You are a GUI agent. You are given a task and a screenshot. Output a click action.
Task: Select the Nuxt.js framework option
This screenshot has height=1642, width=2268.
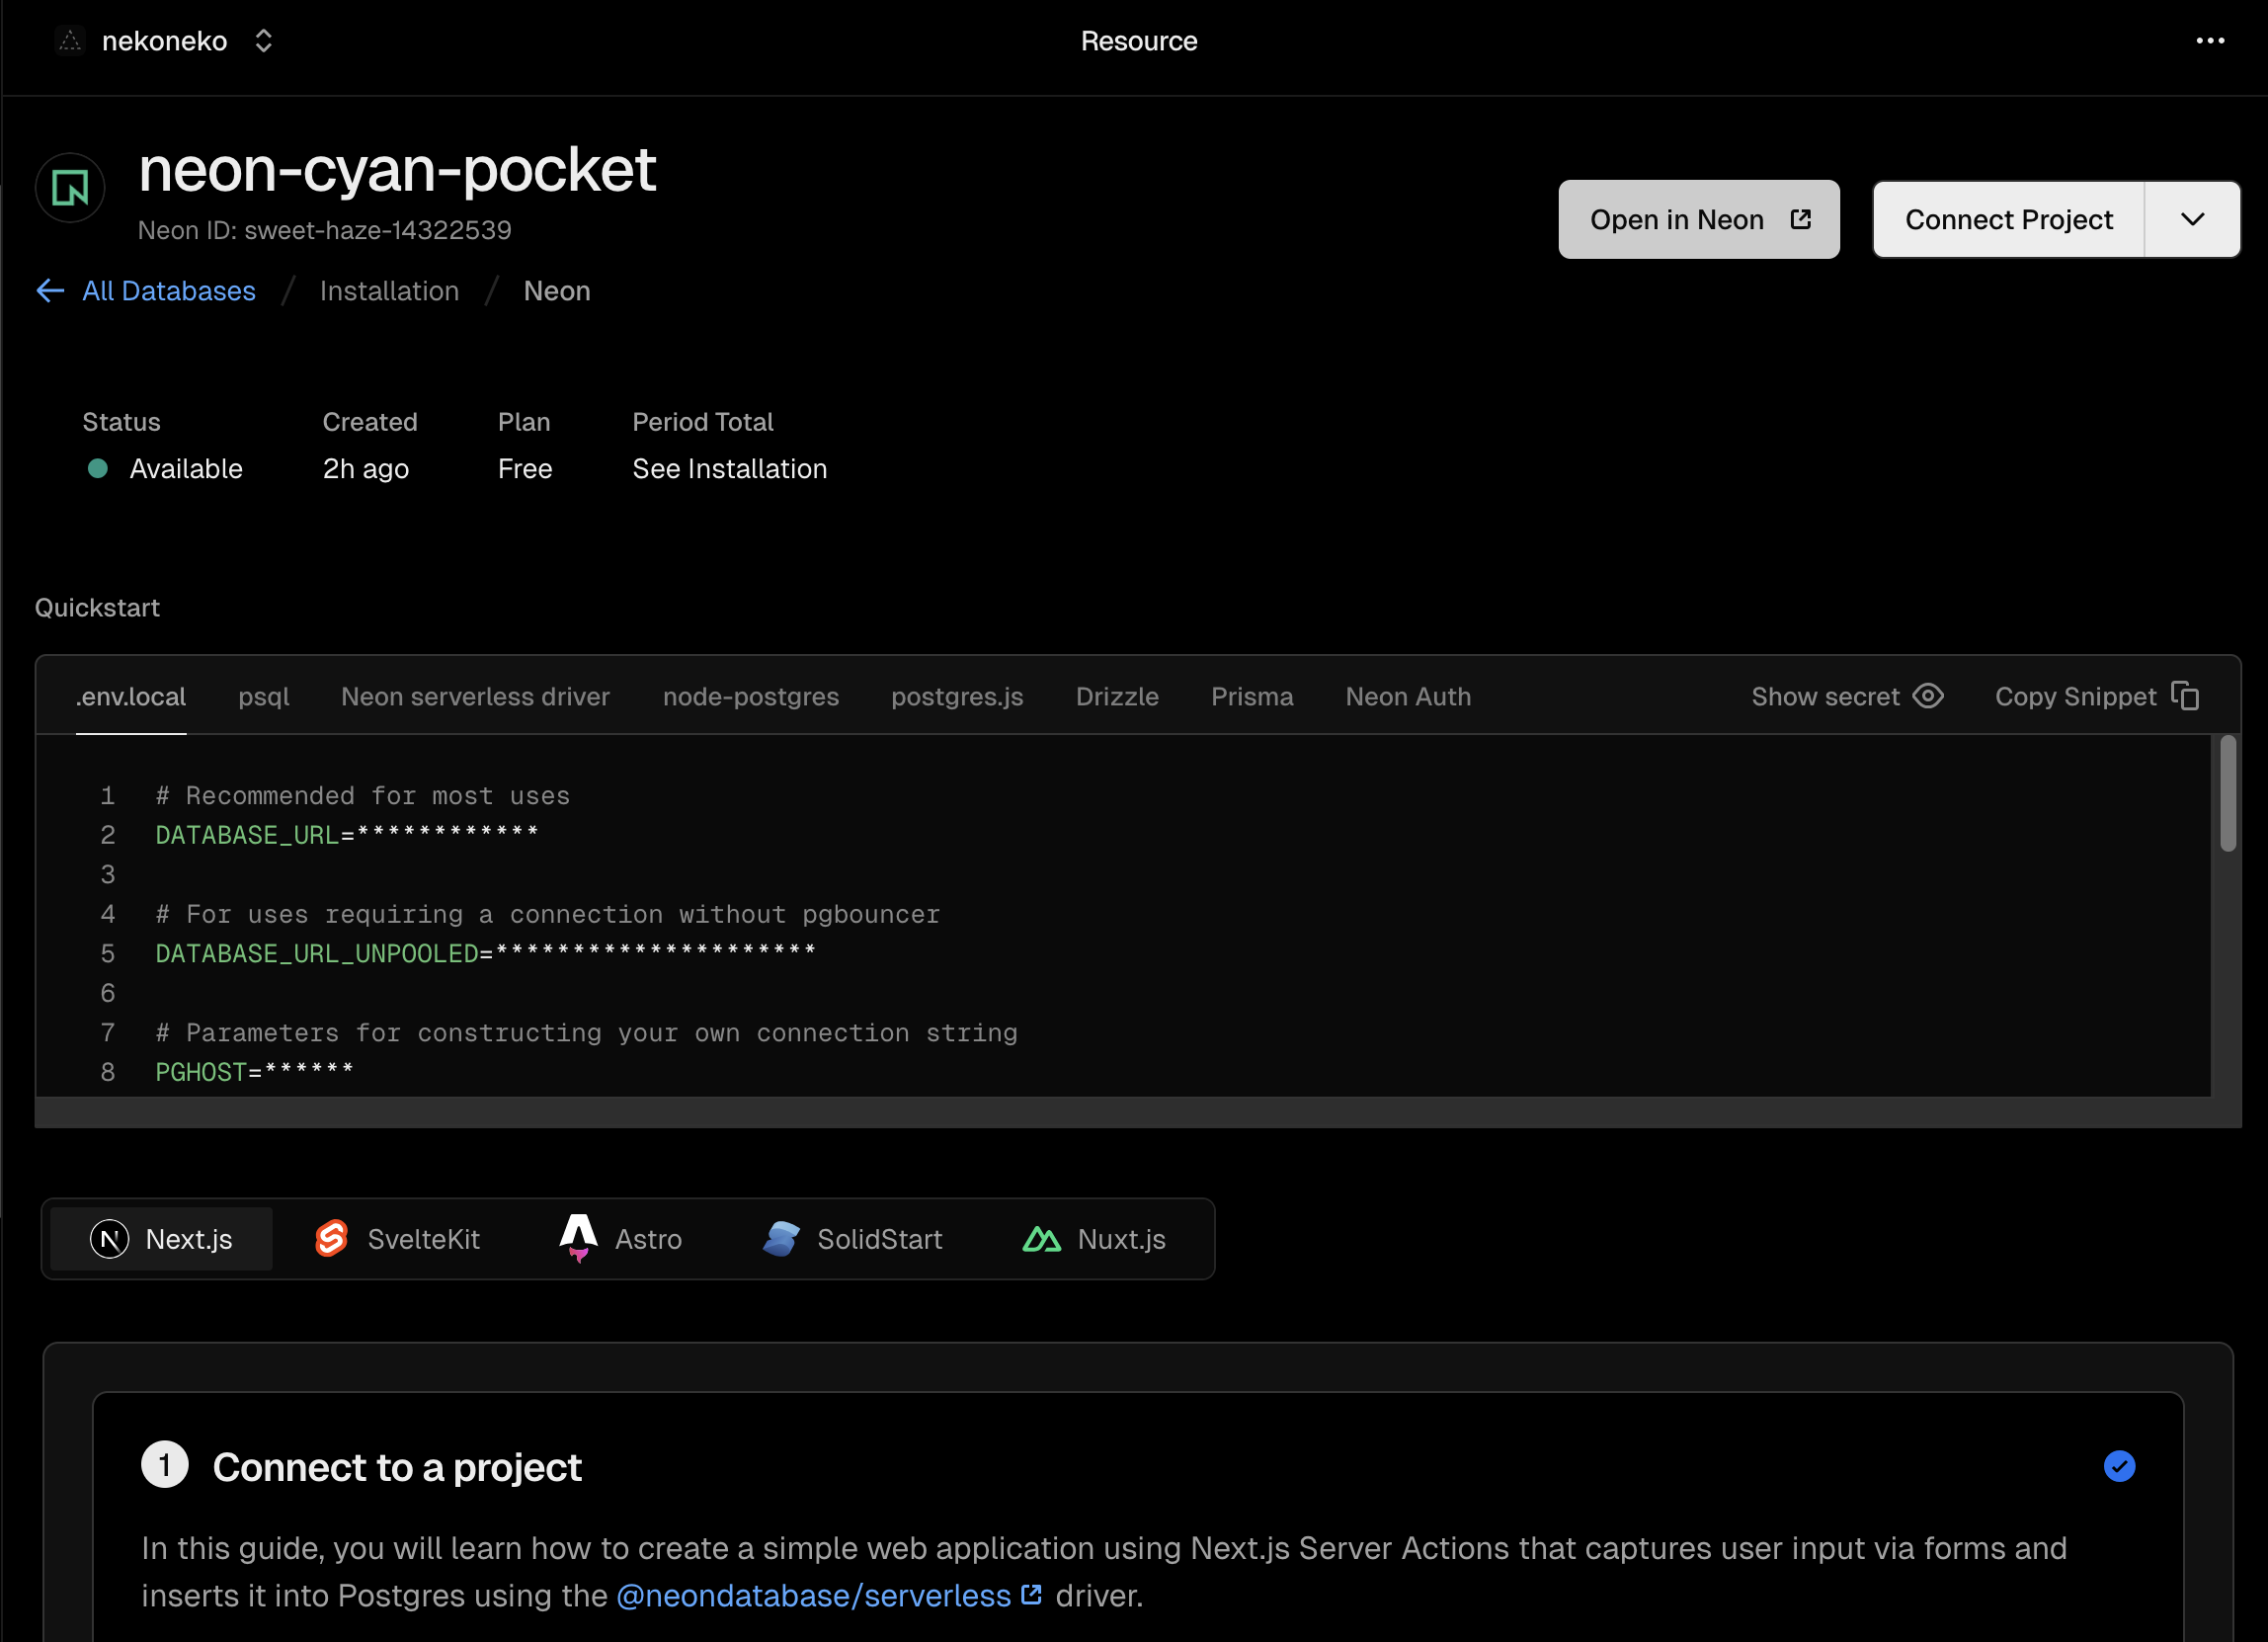tap(1094, 1239)
